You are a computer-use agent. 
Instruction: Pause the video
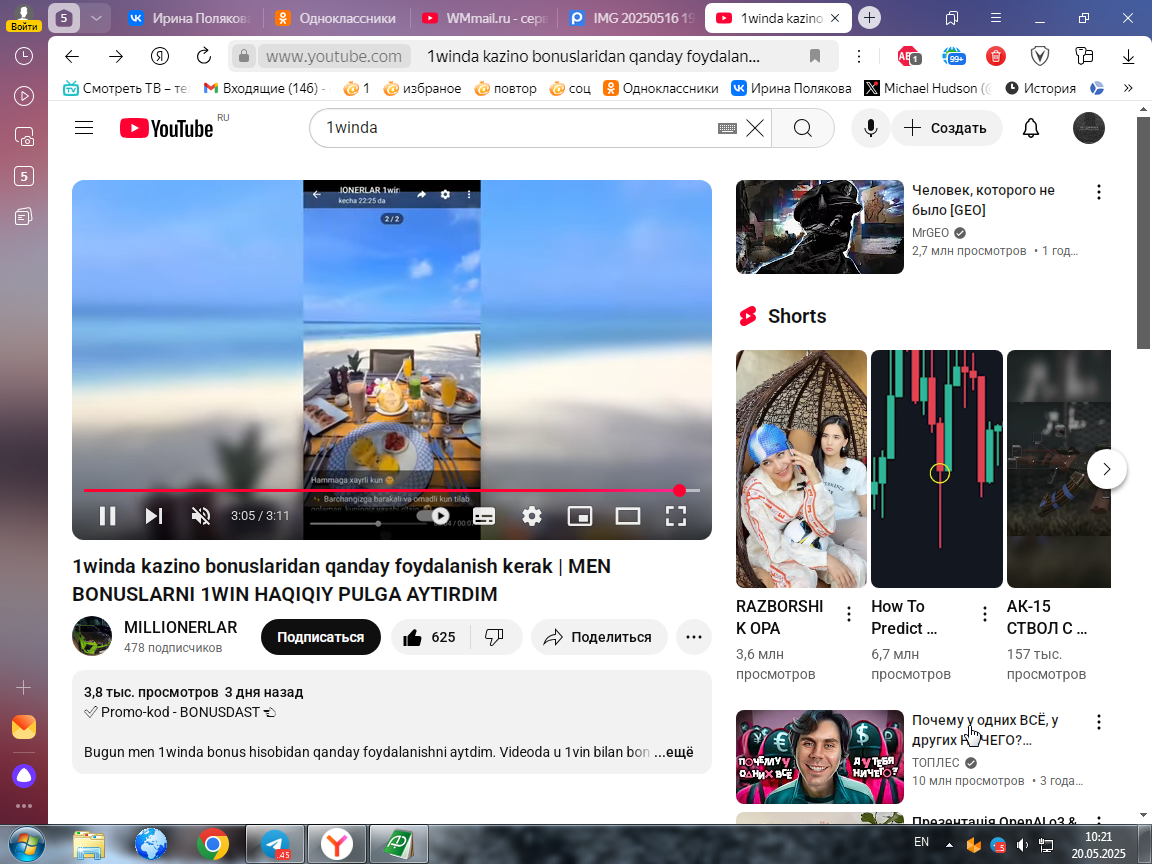click(x=107, y=516)
